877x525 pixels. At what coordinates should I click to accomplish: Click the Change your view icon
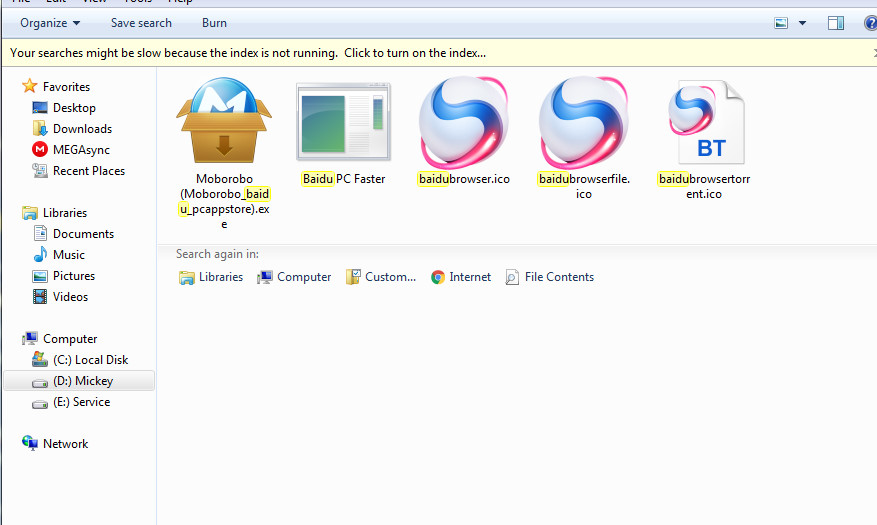(781, 23)
